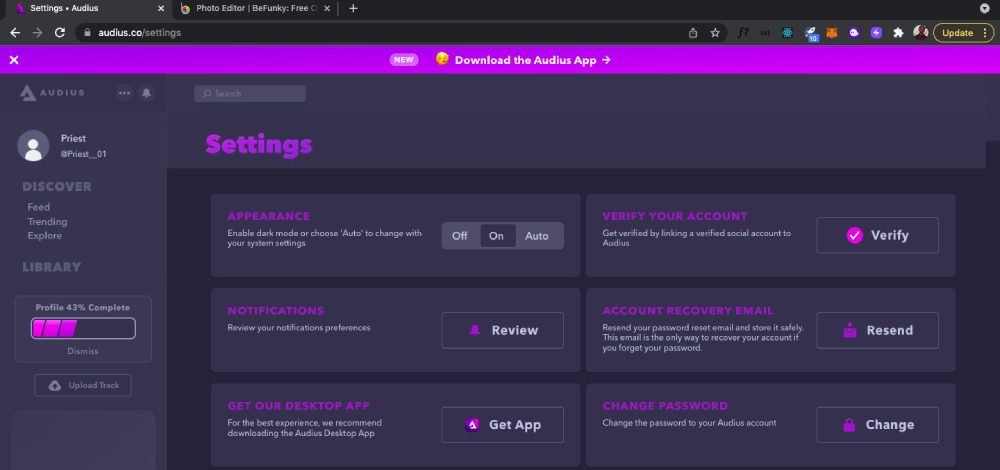Click the notification bell icon in sidebar
The height and width of the screenshot is (470, 1000).
click(147, 93)
